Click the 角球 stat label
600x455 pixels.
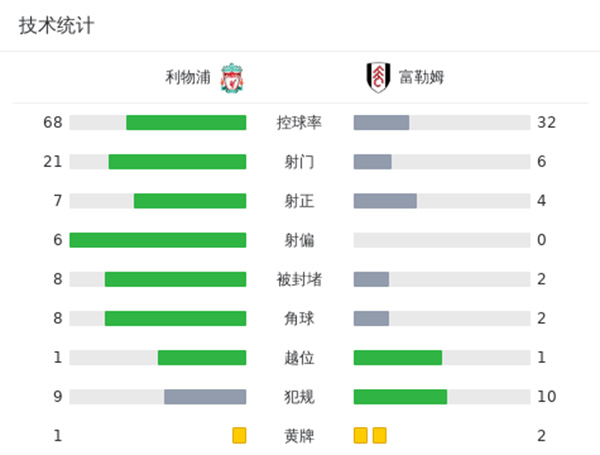[x=299, y=318]
